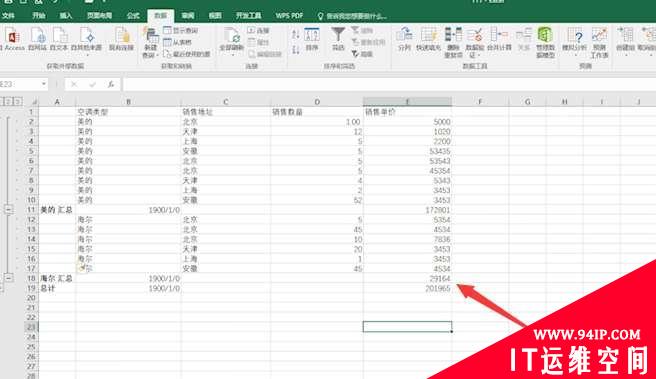Switch to the 公式 ribbon tab

pyautogui.click(x=133, y=16)
